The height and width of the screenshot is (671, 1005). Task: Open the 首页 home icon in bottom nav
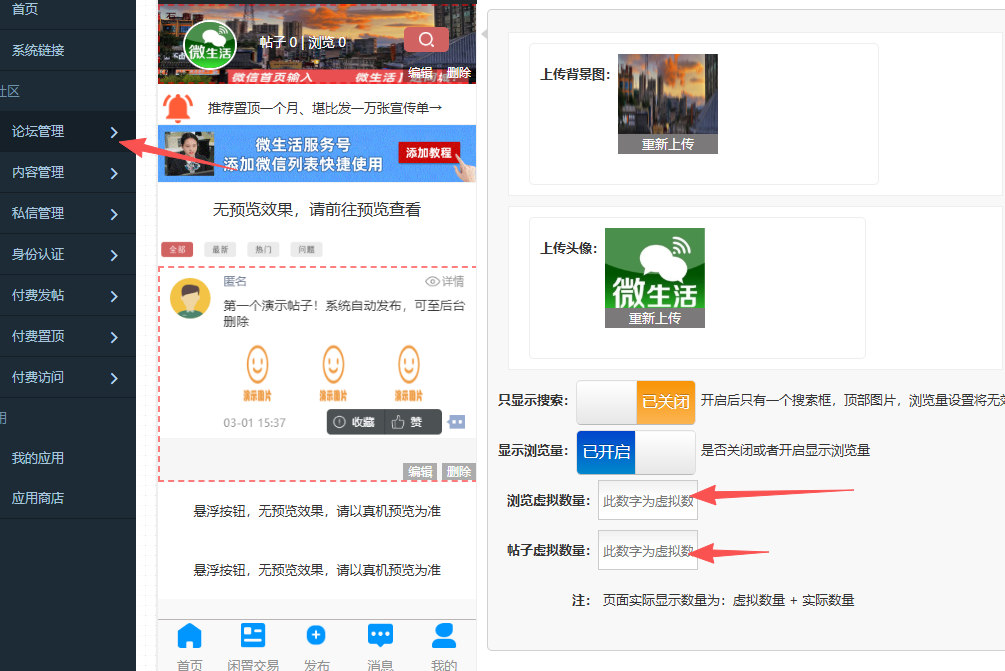pyautogui.click(x=189, y=636)
